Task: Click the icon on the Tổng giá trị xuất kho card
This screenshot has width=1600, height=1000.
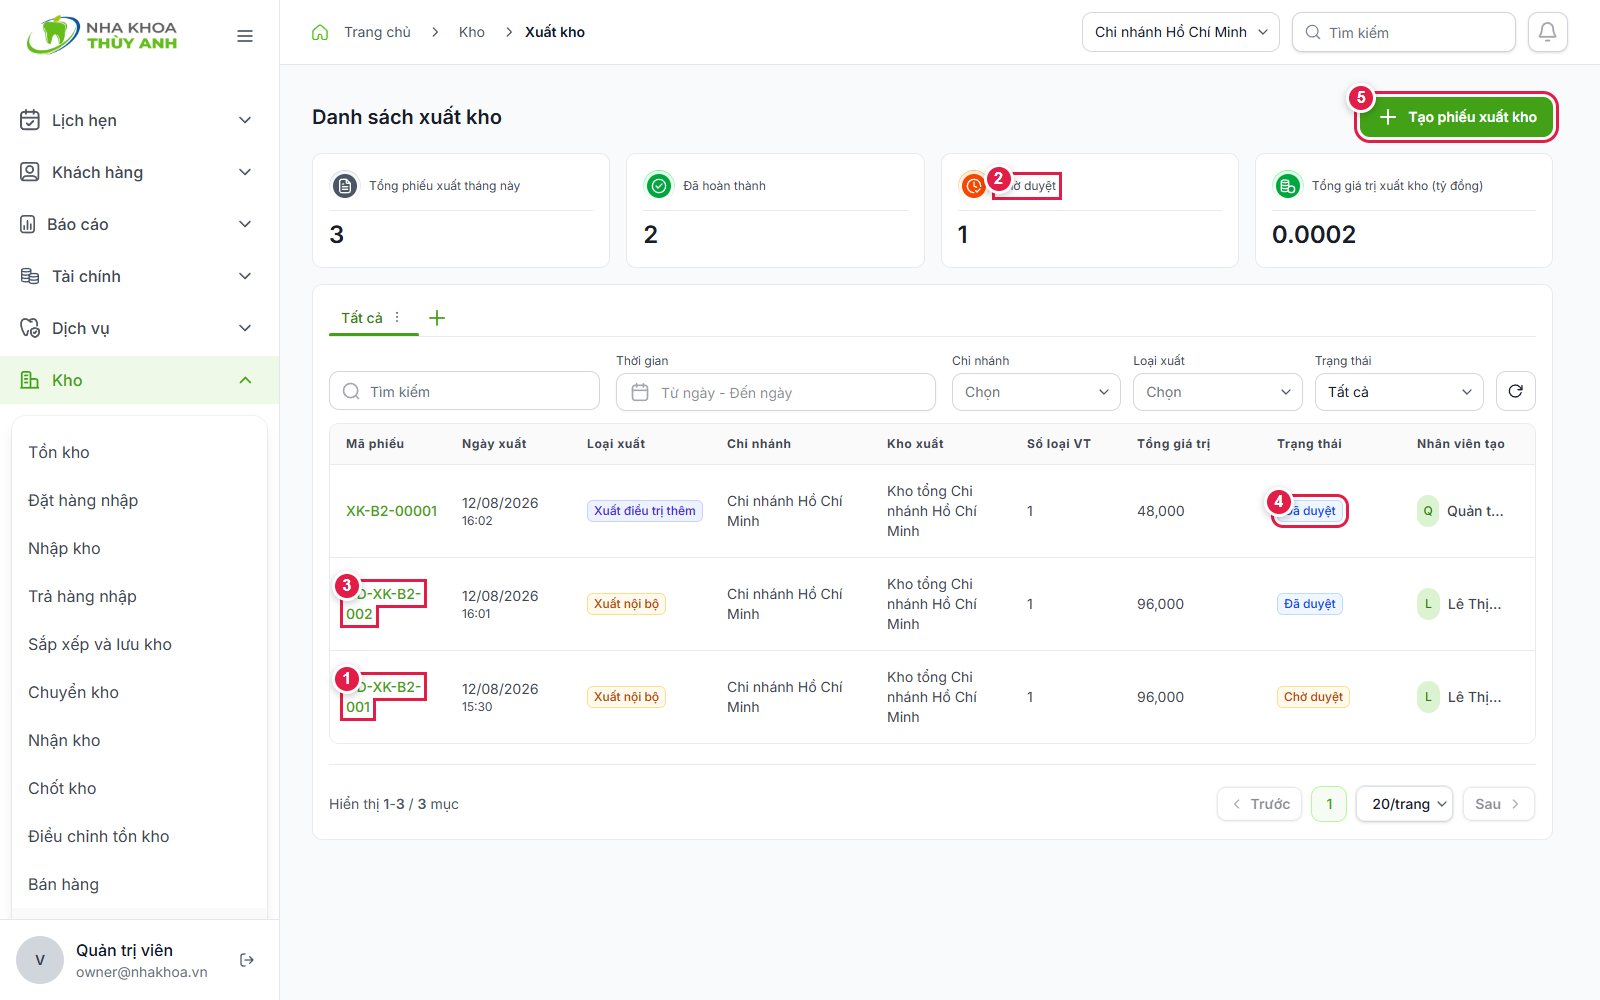Action: click(x=1287, y=186)
